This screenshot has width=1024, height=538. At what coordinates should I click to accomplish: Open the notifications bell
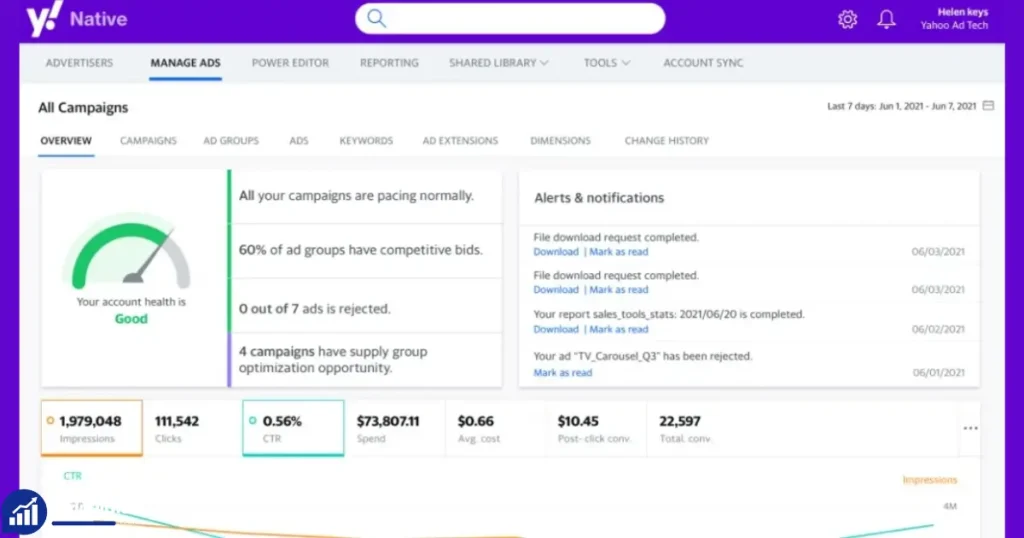[886, 19]
